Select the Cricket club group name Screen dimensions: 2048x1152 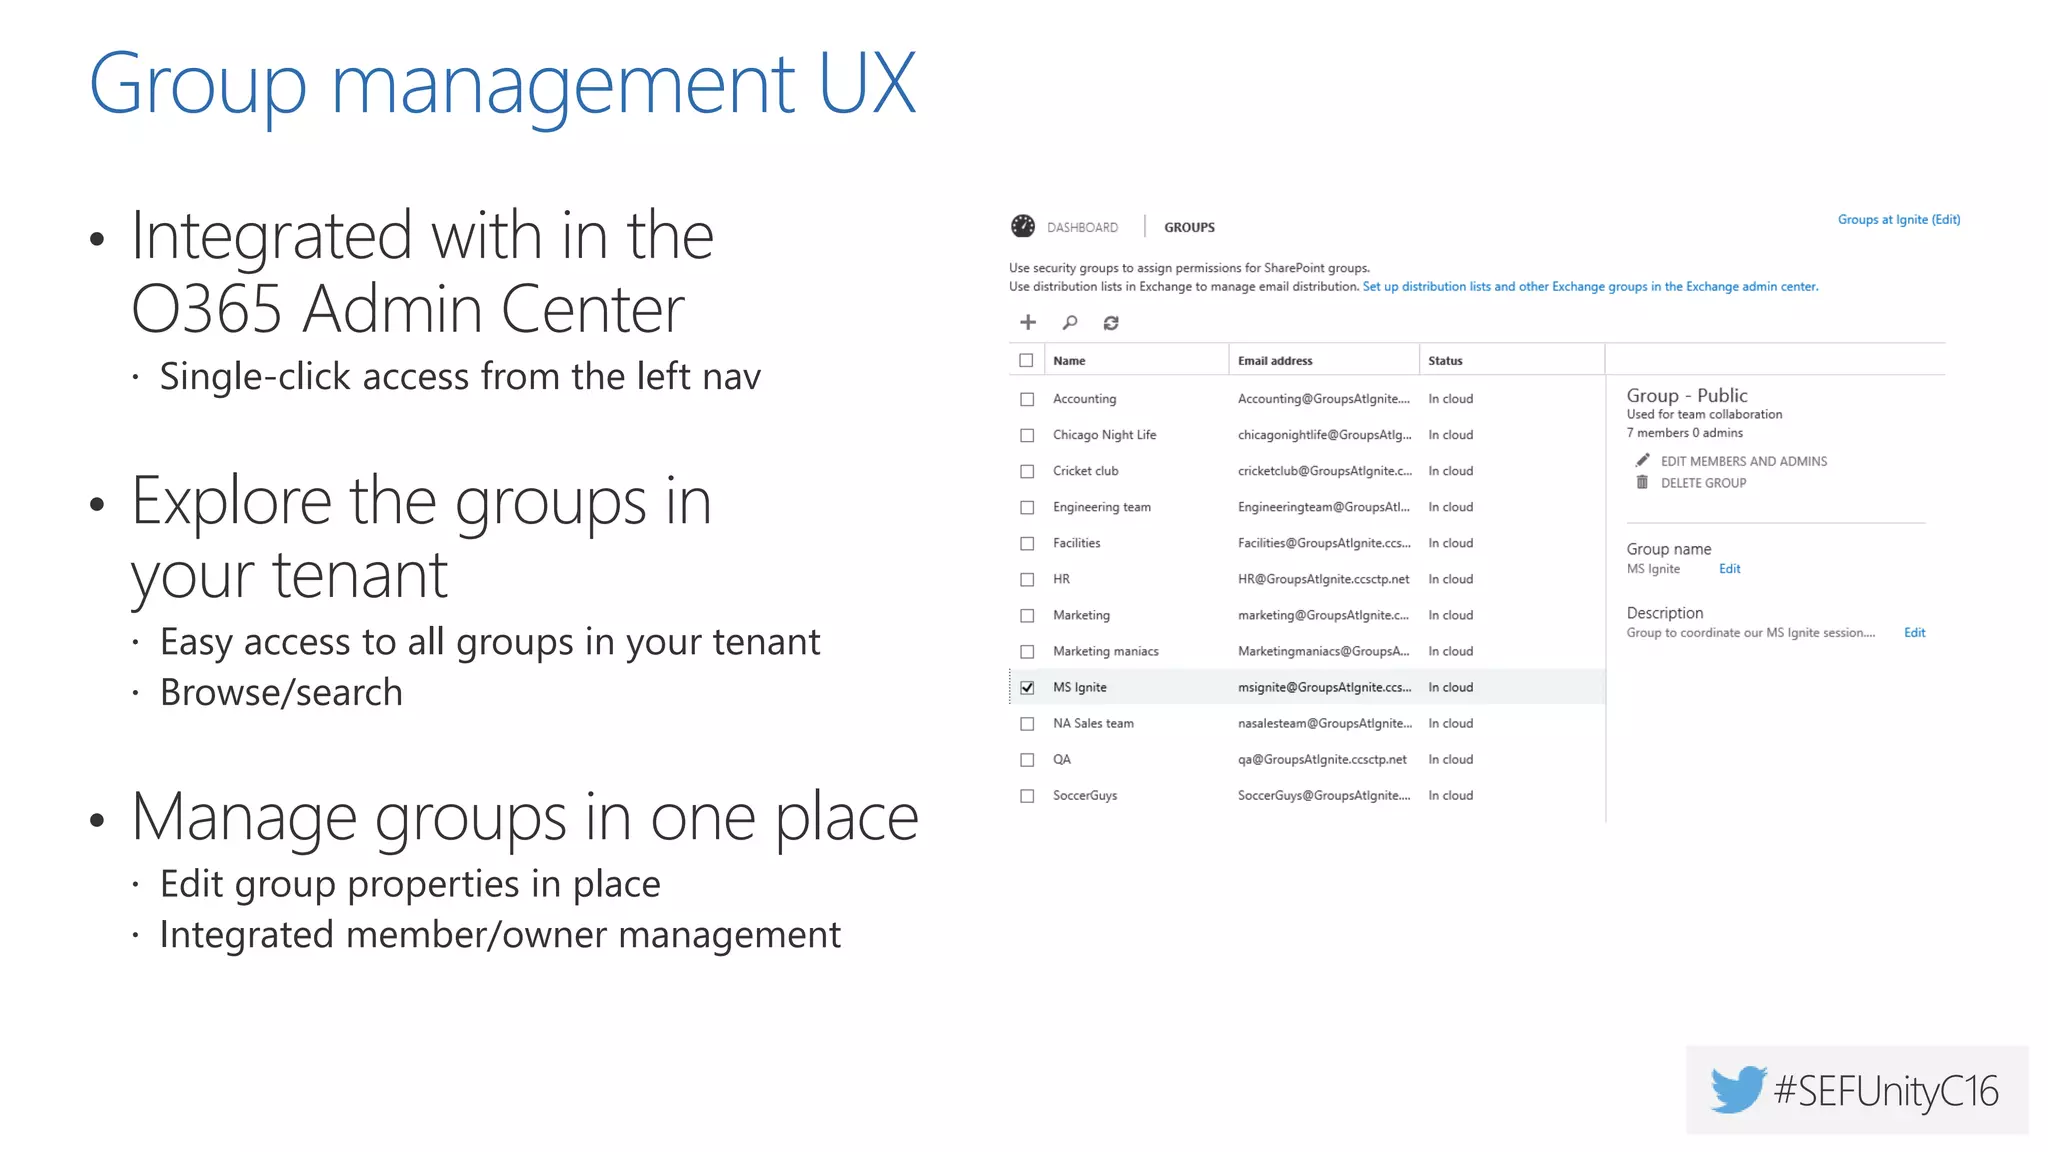click(x=1085, y=470)
